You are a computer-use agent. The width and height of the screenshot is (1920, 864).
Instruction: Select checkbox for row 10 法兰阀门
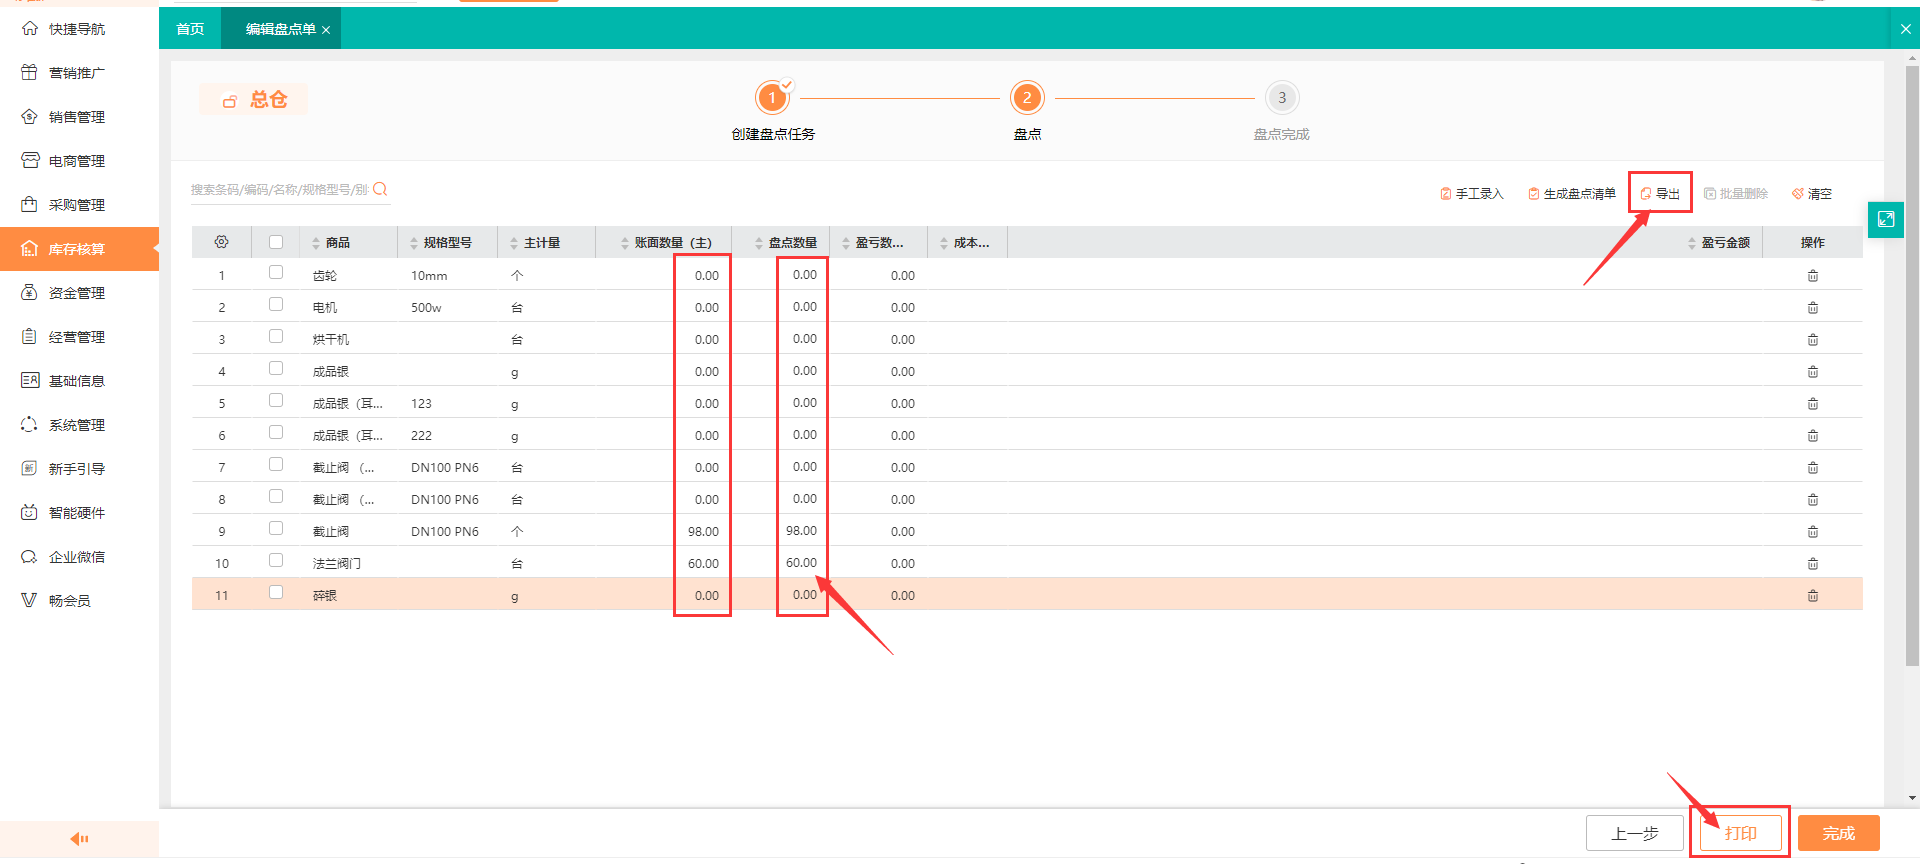click(276, 561)
